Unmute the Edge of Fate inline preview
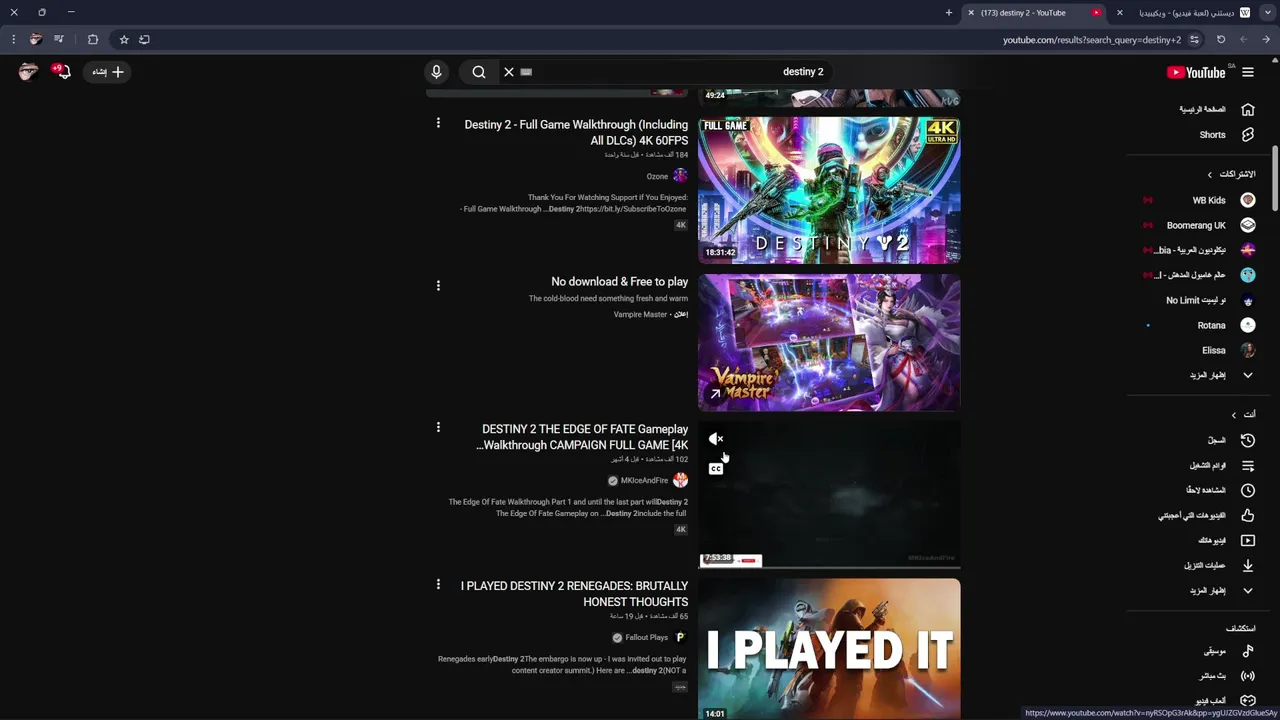This screenshot has width=1280, height=720. point(716,439)
